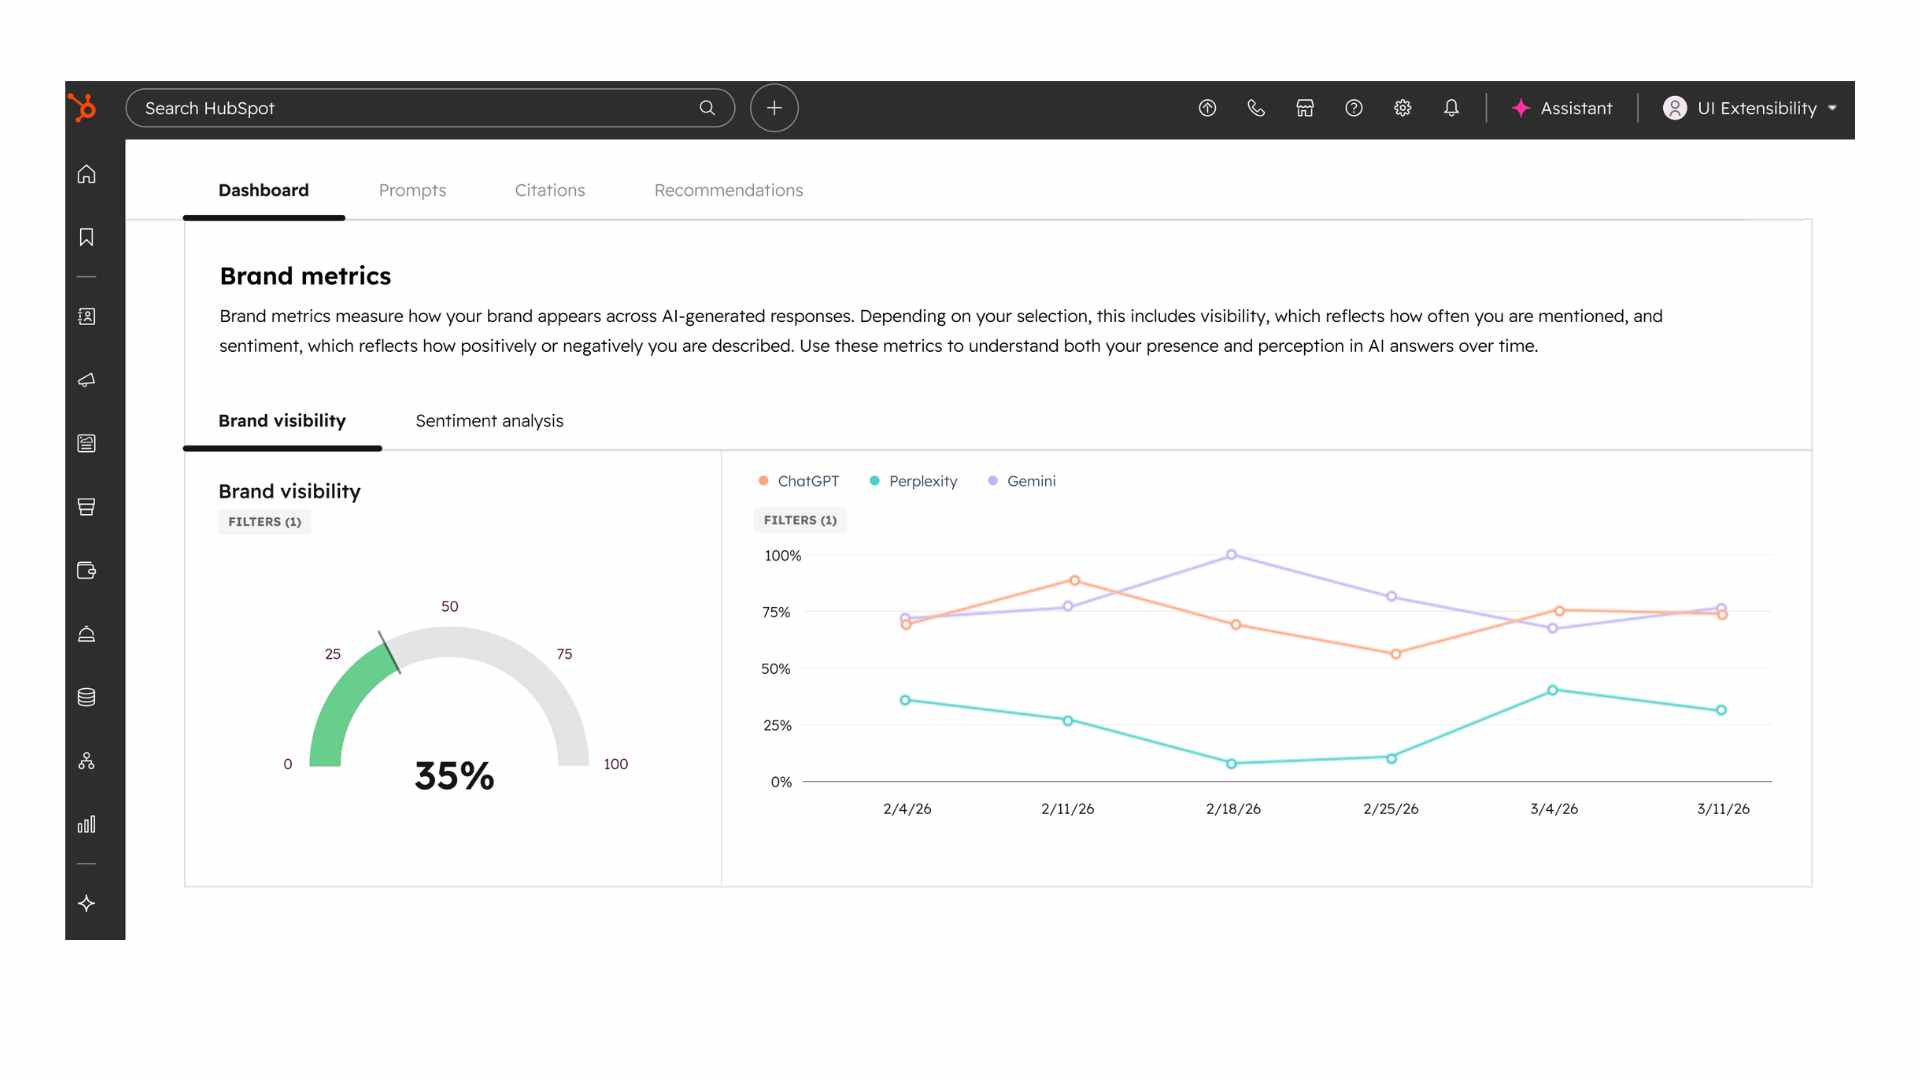Switch to the Prompts tab

coord(412,190)
